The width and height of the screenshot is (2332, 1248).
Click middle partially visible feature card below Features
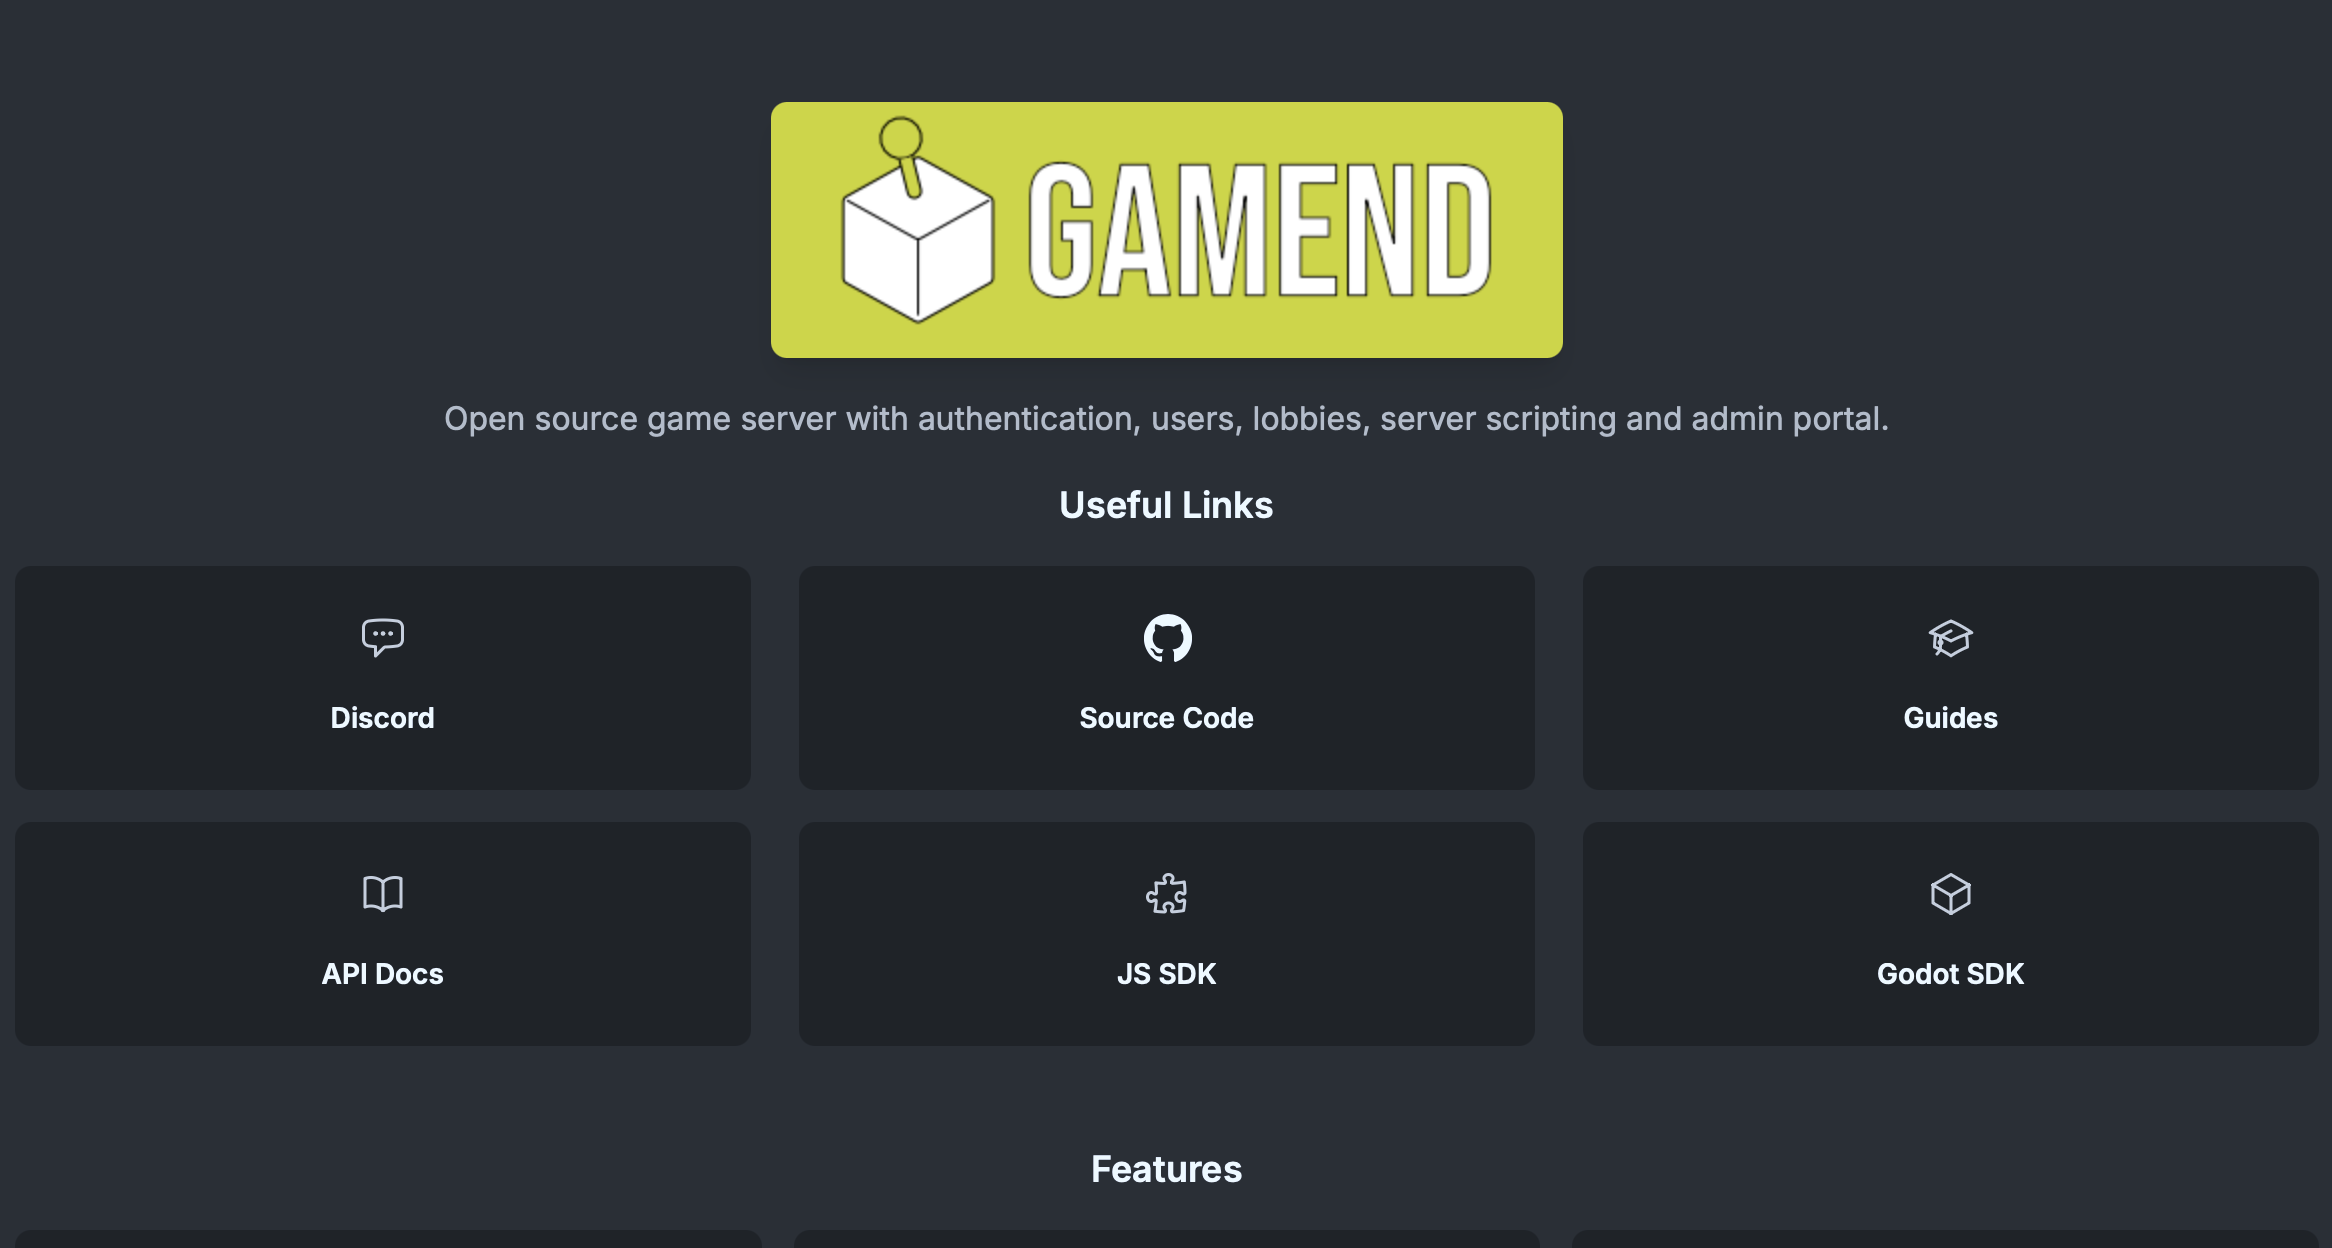click(1166, 1239)
